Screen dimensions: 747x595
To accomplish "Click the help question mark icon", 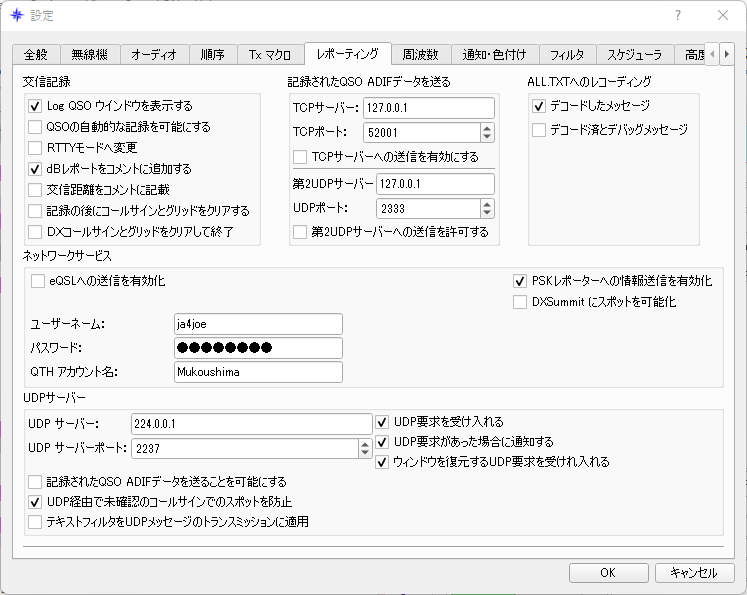I will tap(677, 15).
